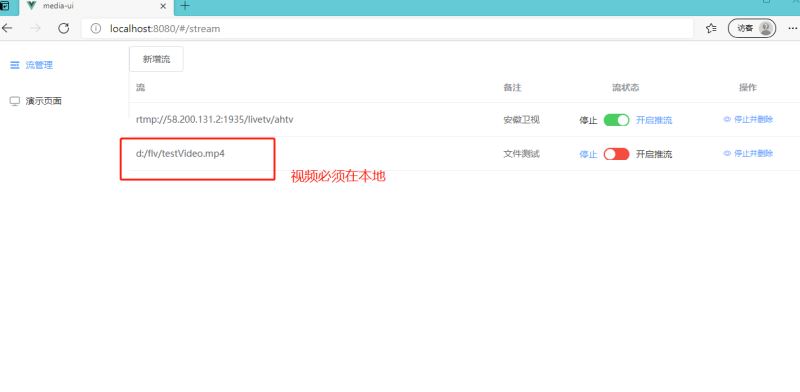
Task: Open the browser three-dot menu
Action: pyautogui.click(x=793, y=29)
